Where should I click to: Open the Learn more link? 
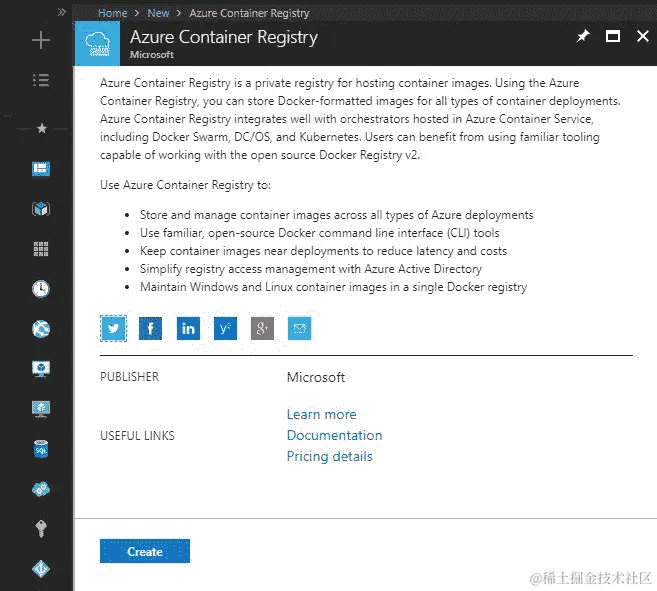(322, 414)
